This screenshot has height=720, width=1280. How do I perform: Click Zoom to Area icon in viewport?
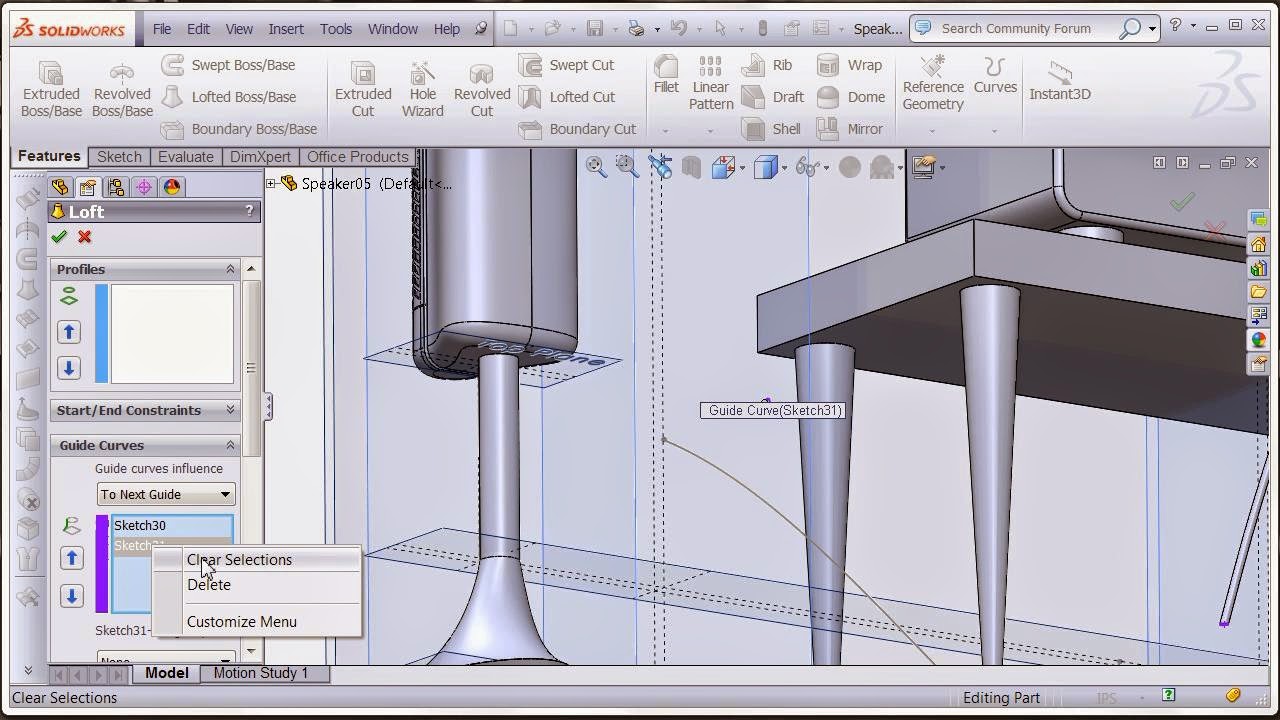click(x=627, y=167)
